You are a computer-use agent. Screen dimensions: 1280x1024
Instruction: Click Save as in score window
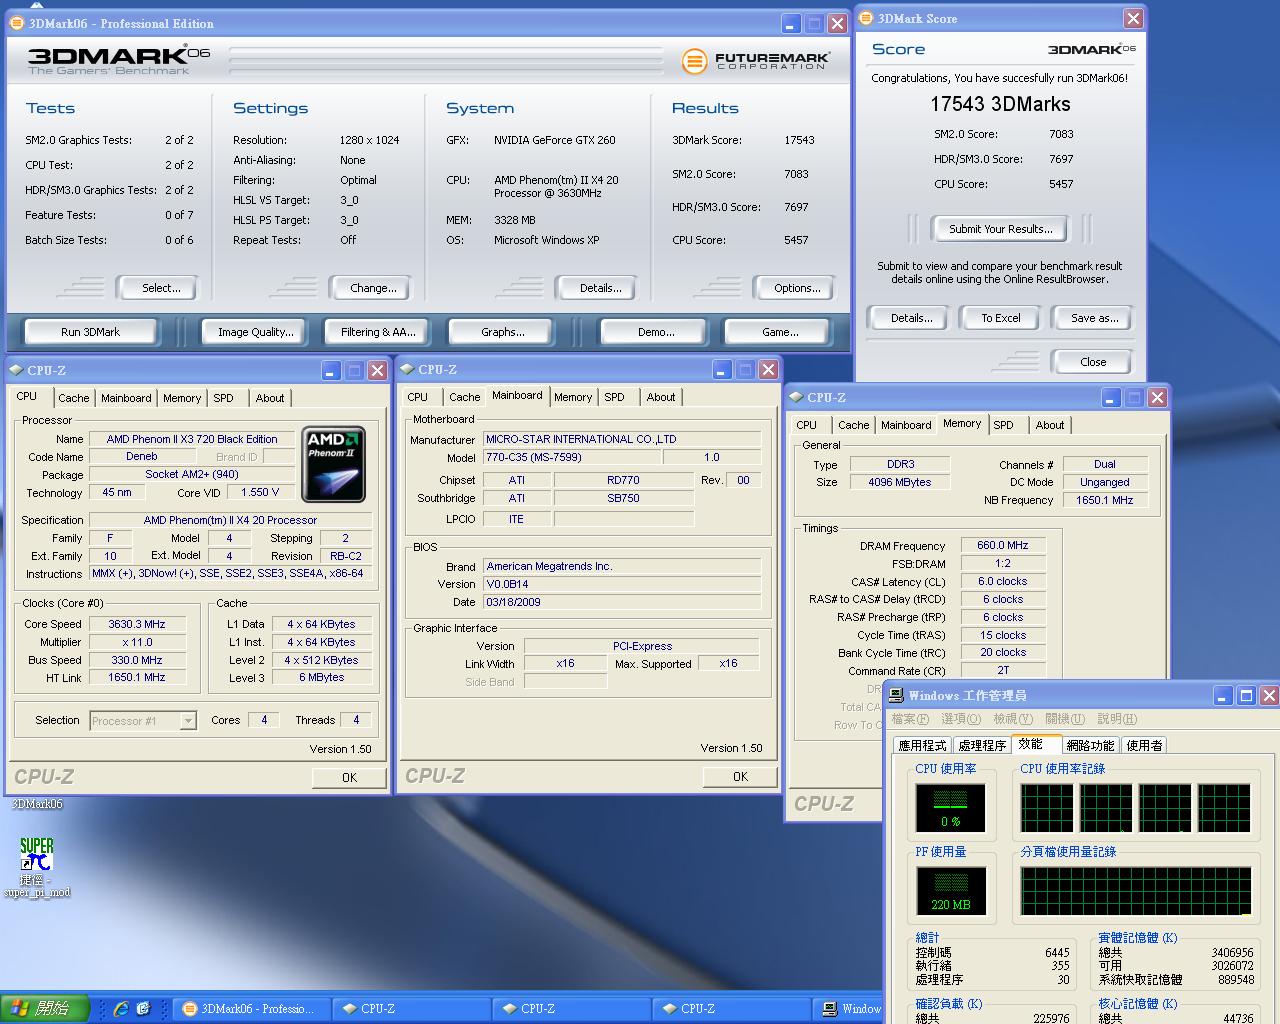(x=1094, y=318)
